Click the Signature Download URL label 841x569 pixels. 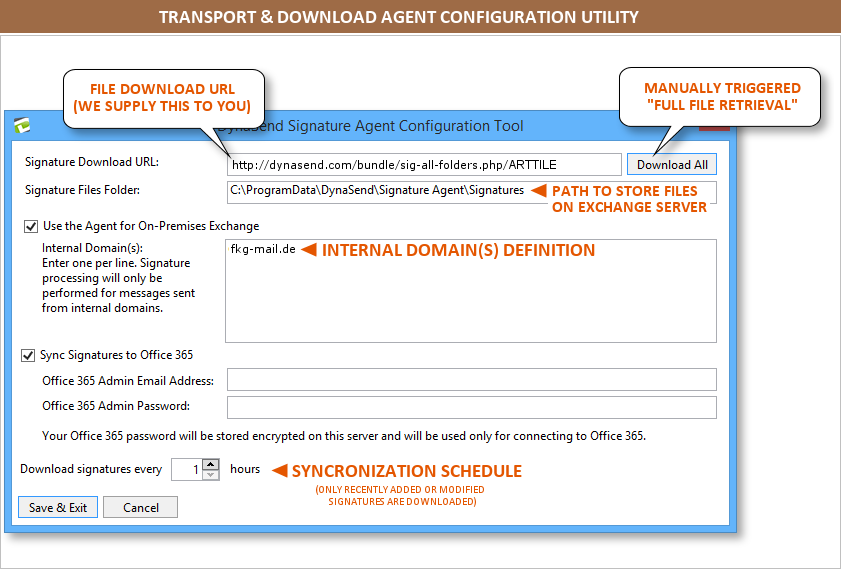92,162
